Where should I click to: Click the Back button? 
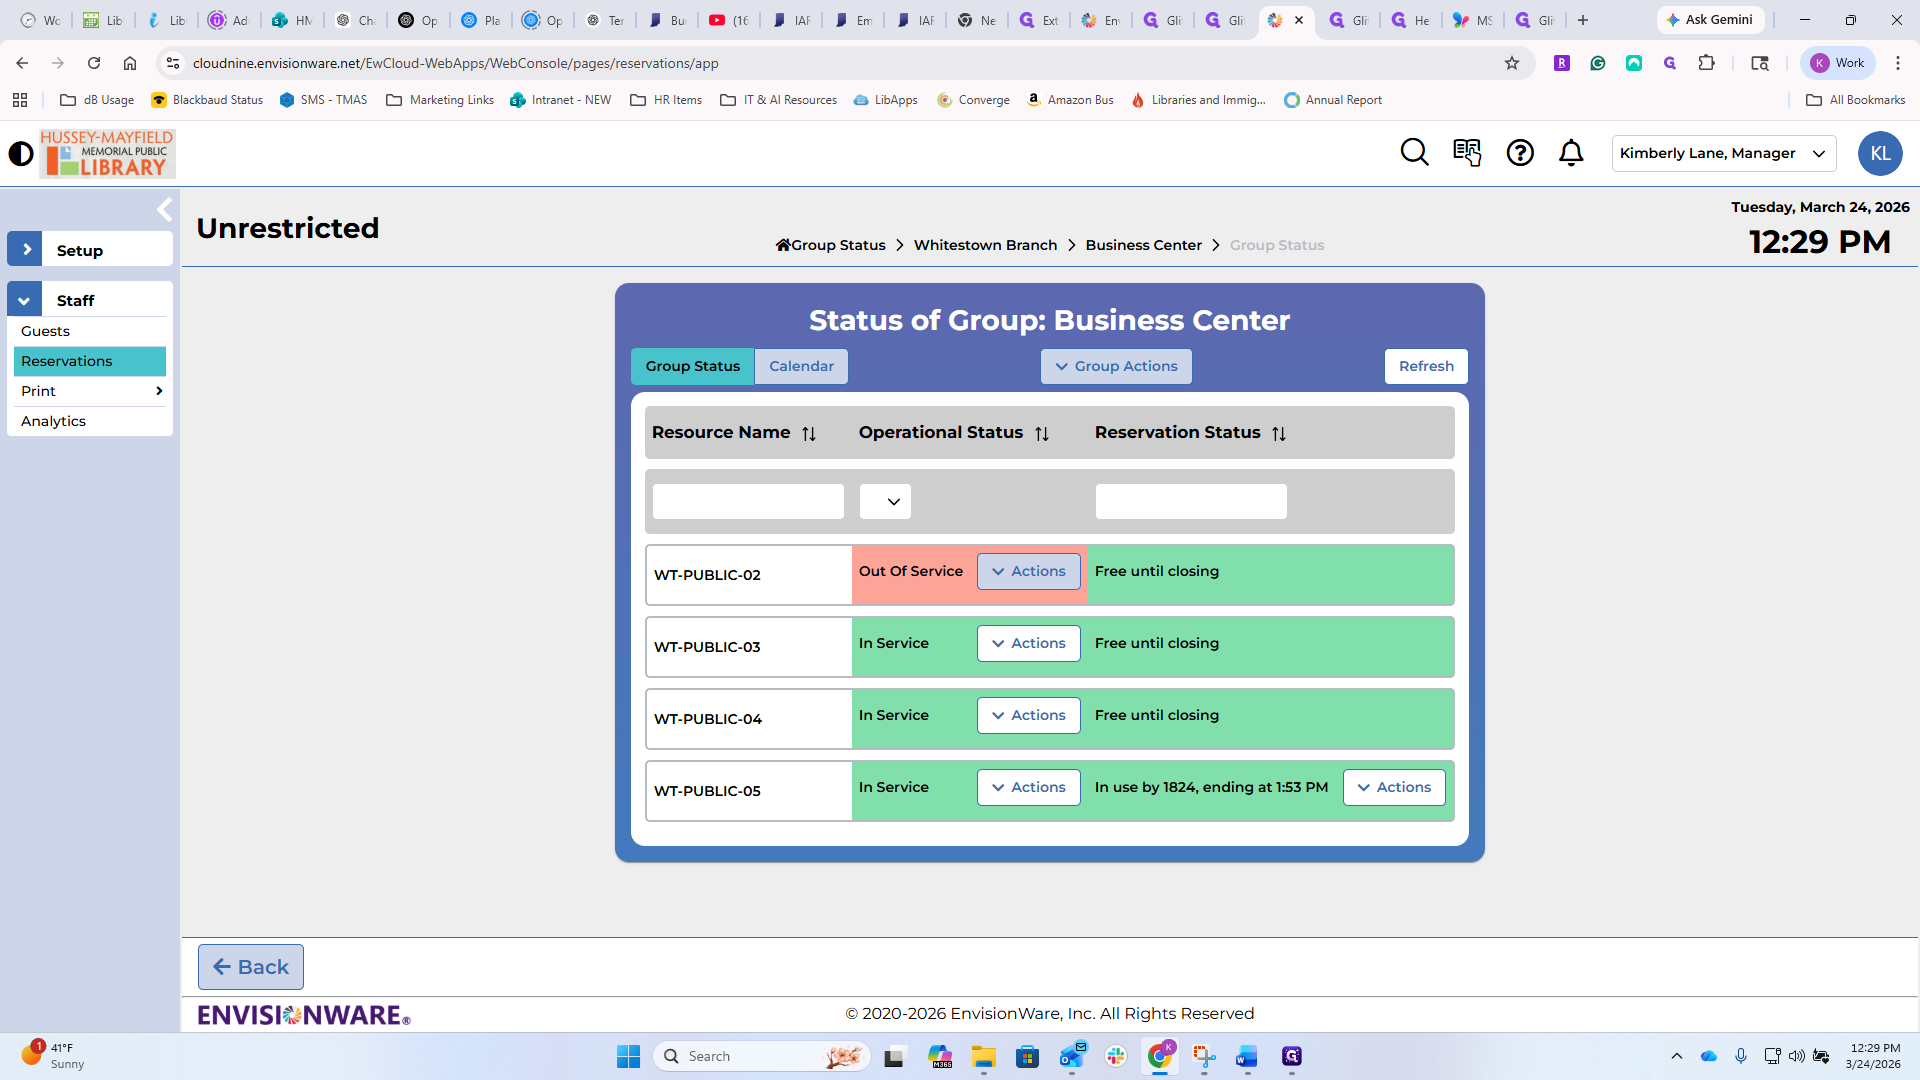click(251, 967)
